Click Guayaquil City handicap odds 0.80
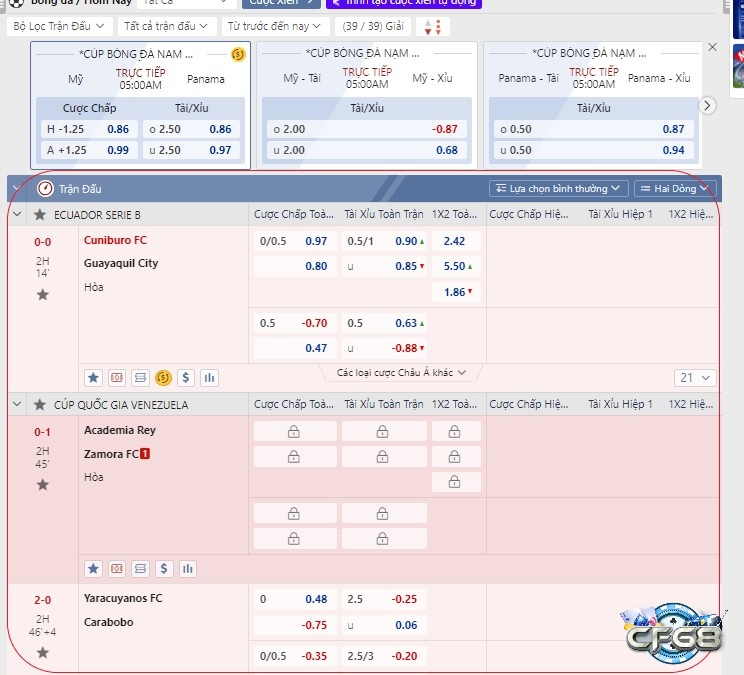This screenshot has width=744, height=675. click(x=316, y=266)
